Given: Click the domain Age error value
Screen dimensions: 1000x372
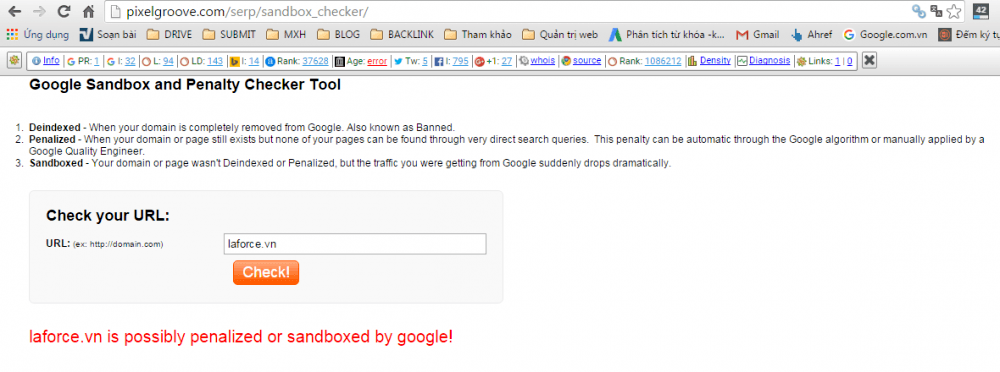Looking at the screenshot, I should pyautogui.click(x=377, y=61).
